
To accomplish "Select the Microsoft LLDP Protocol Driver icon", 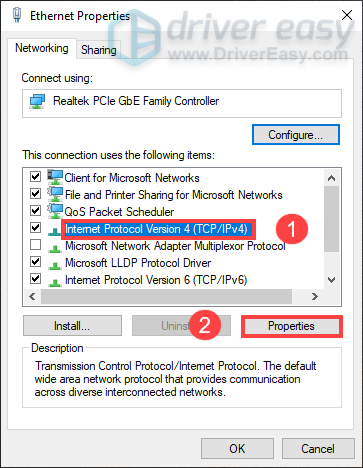I will [54, 265].
